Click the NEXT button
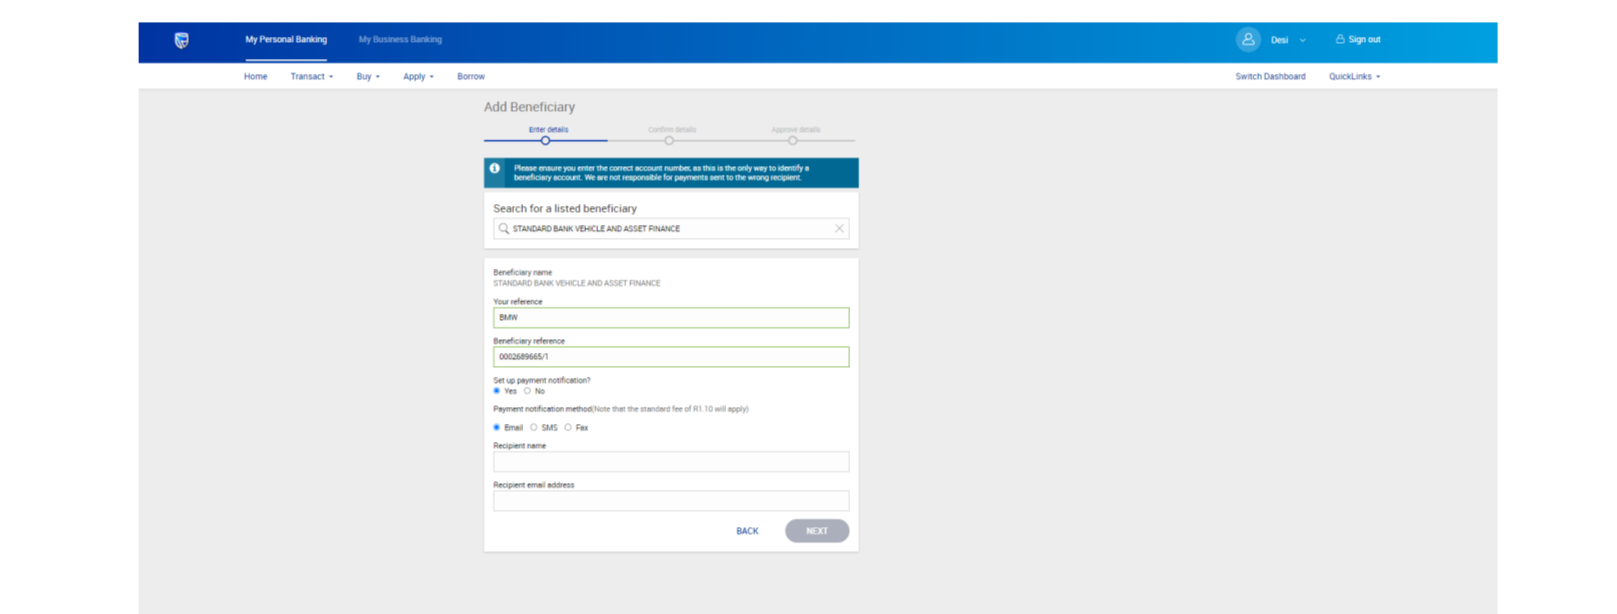This screenshot has height=614, width=1617. [817, 531]
